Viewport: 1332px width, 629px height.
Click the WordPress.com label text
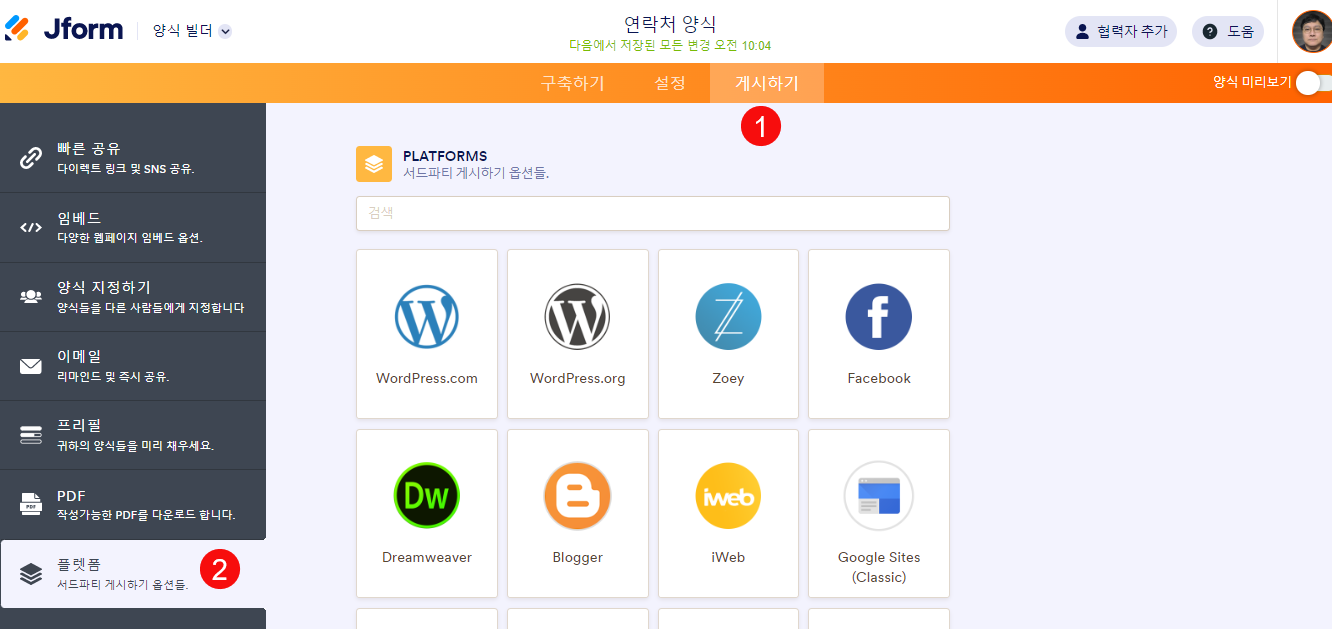427,379
